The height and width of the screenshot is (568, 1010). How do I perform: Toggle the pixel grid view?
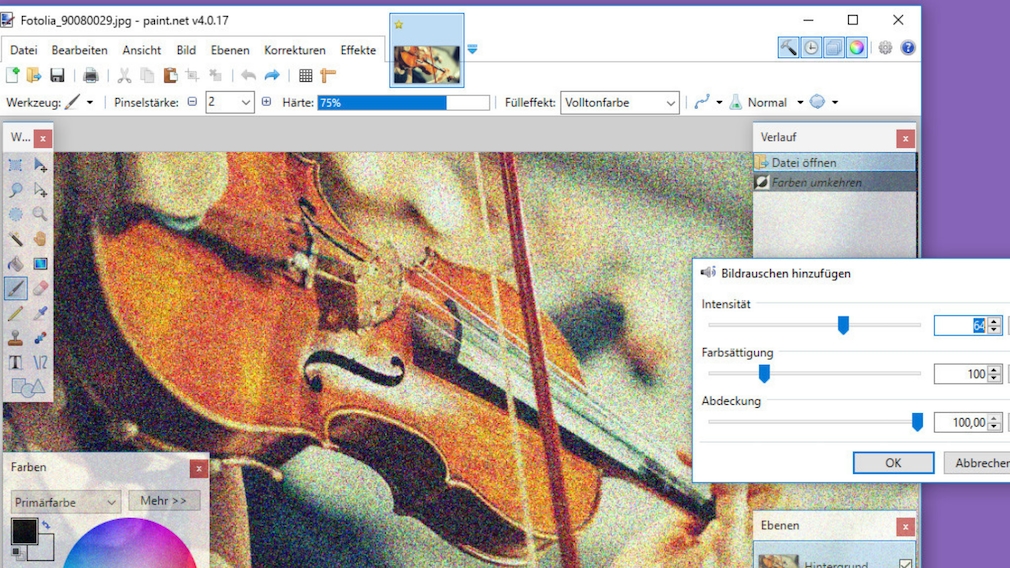point(305,76)
